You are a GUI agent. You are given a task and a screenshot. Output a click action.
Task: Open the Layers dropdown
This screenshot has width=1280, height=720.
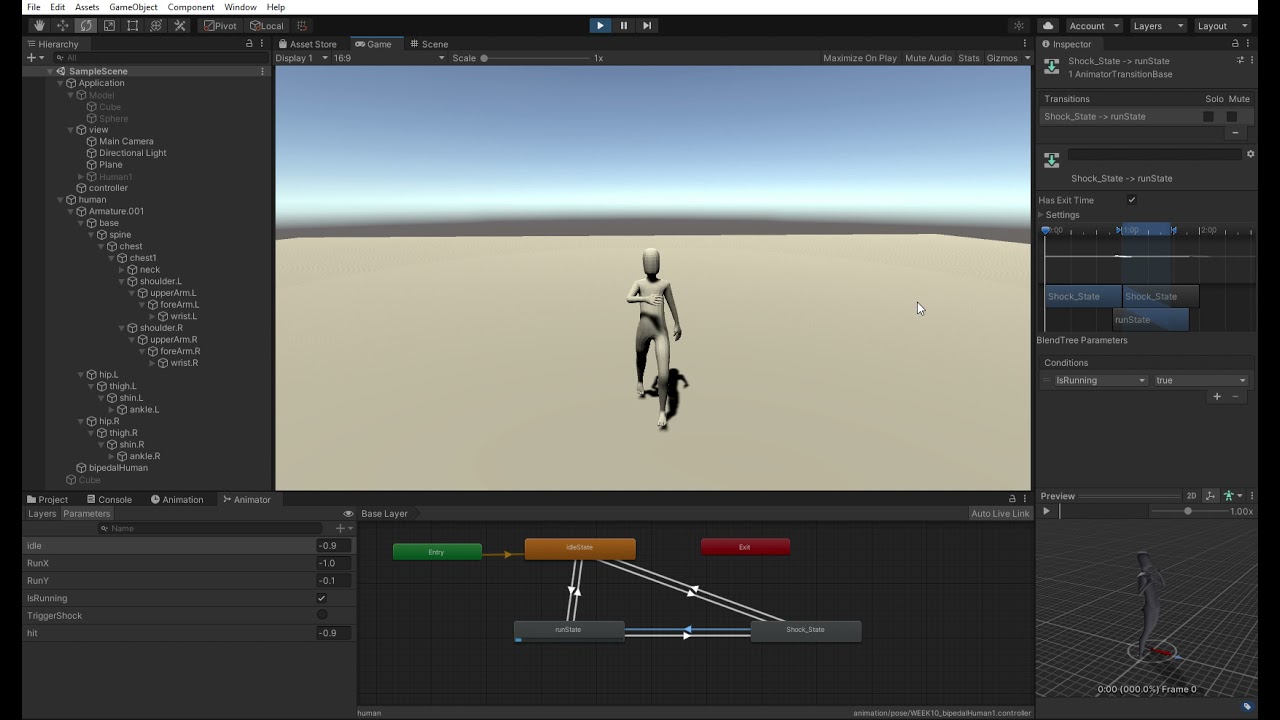1157,25
